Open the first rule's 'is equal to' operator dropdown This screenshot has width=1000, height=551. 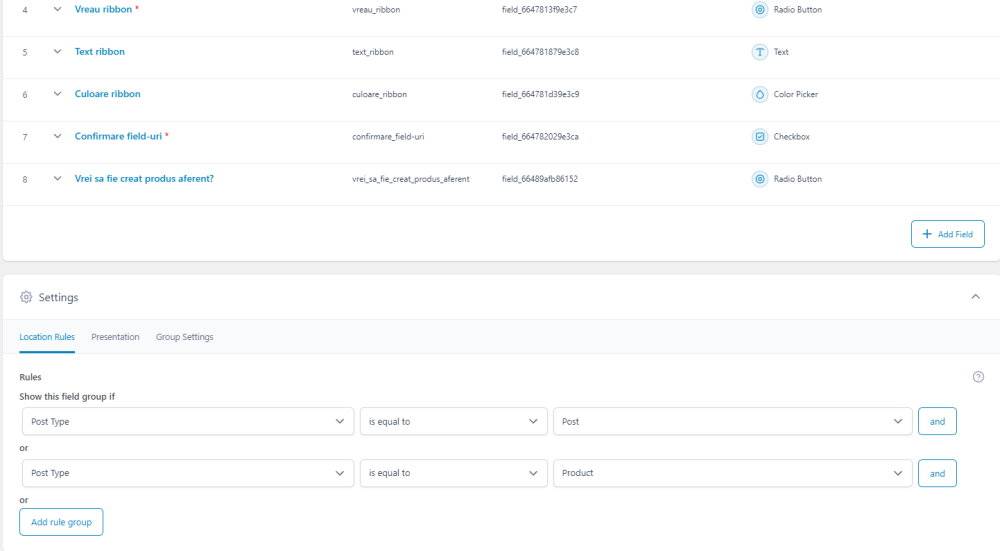(453, 422)
